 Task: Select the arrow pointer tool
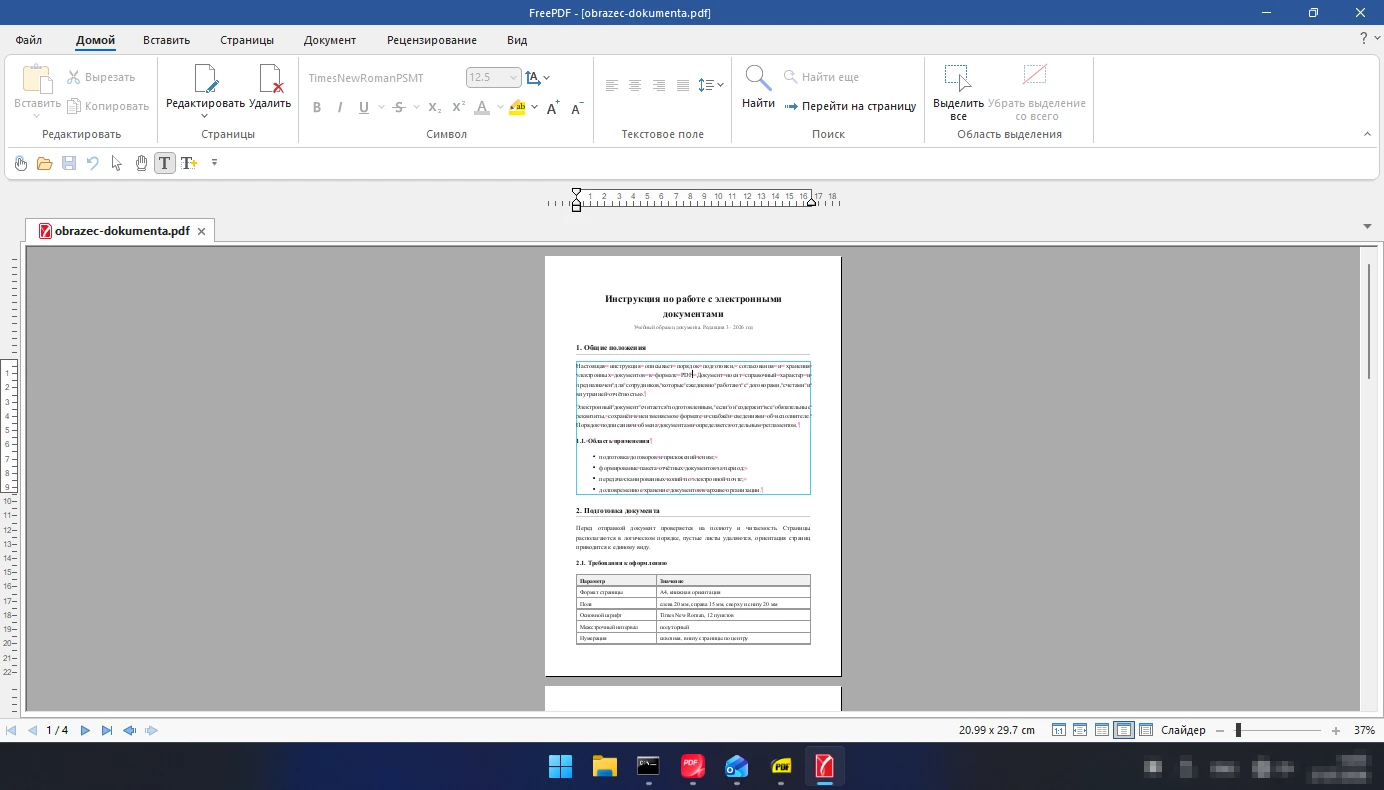[117, 163]
